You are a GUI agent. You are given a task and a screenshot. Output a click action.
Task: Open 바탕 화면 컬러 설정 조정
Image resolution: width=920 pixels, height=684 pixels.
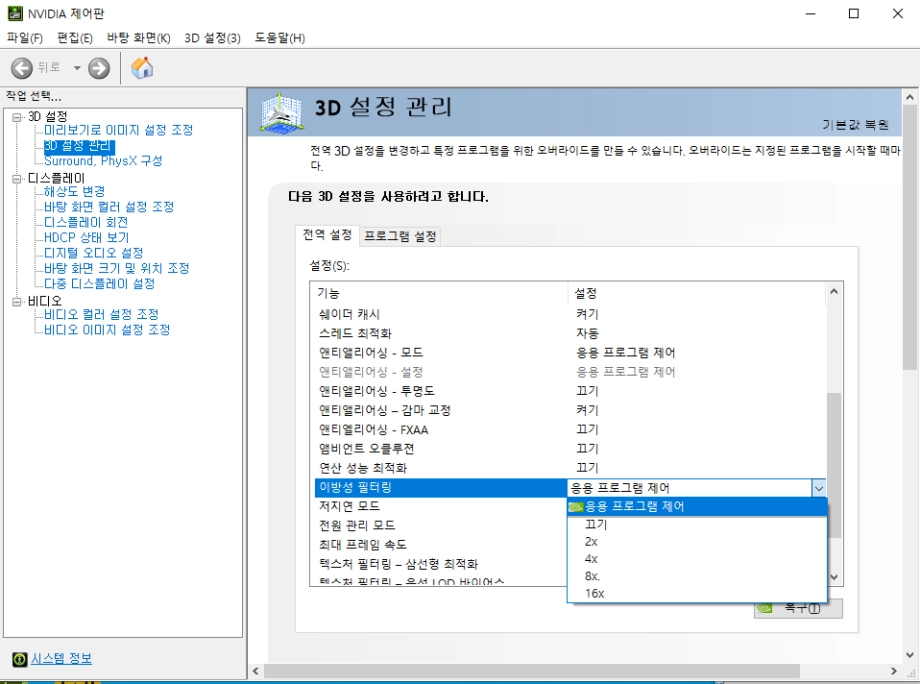(109, 206)
